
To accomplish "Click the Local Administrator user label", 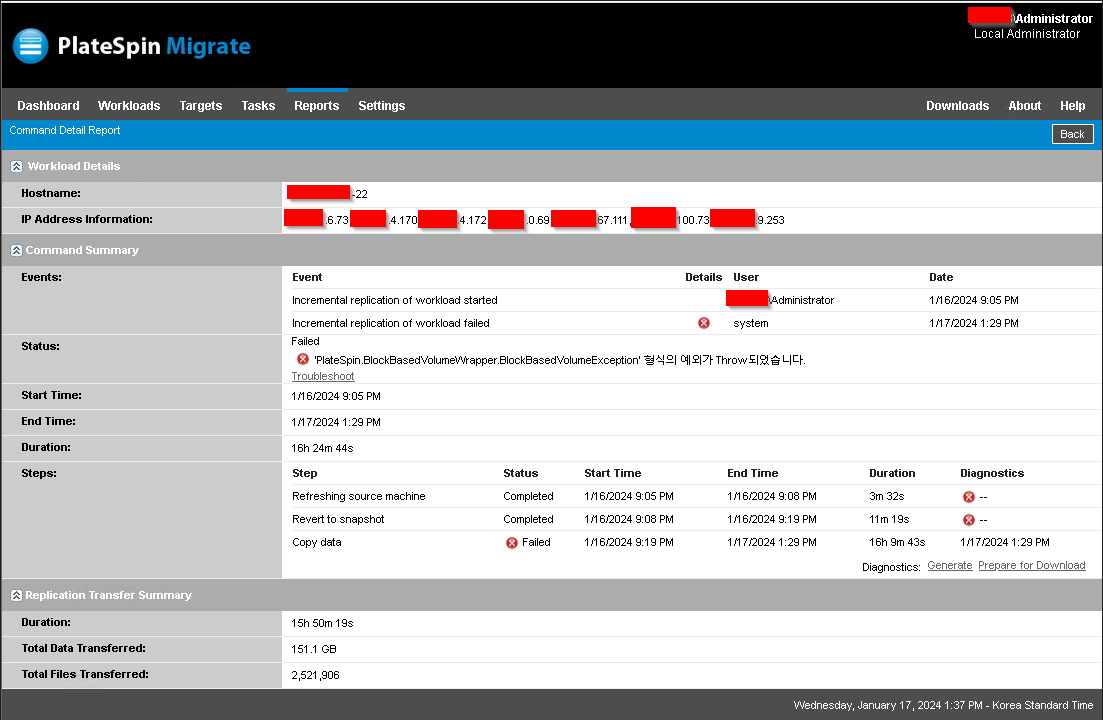I will (1026, 34).
